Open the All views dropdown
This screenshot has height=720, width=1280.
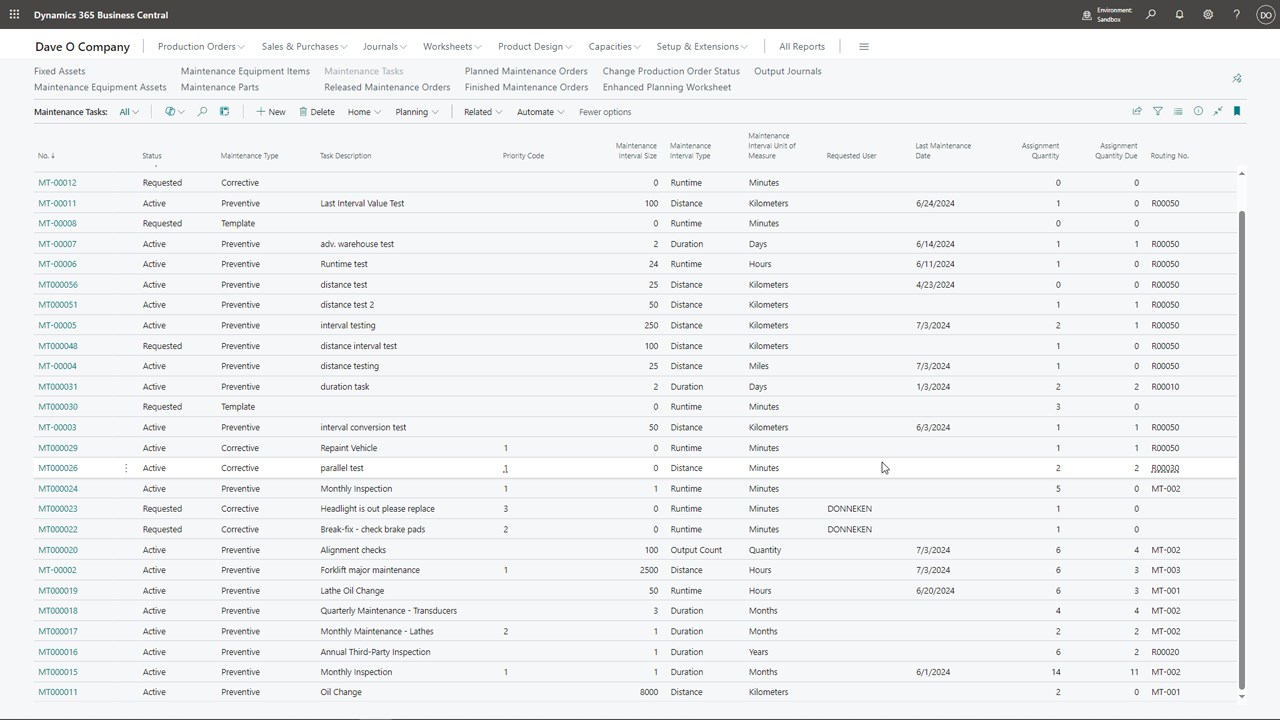129,112
